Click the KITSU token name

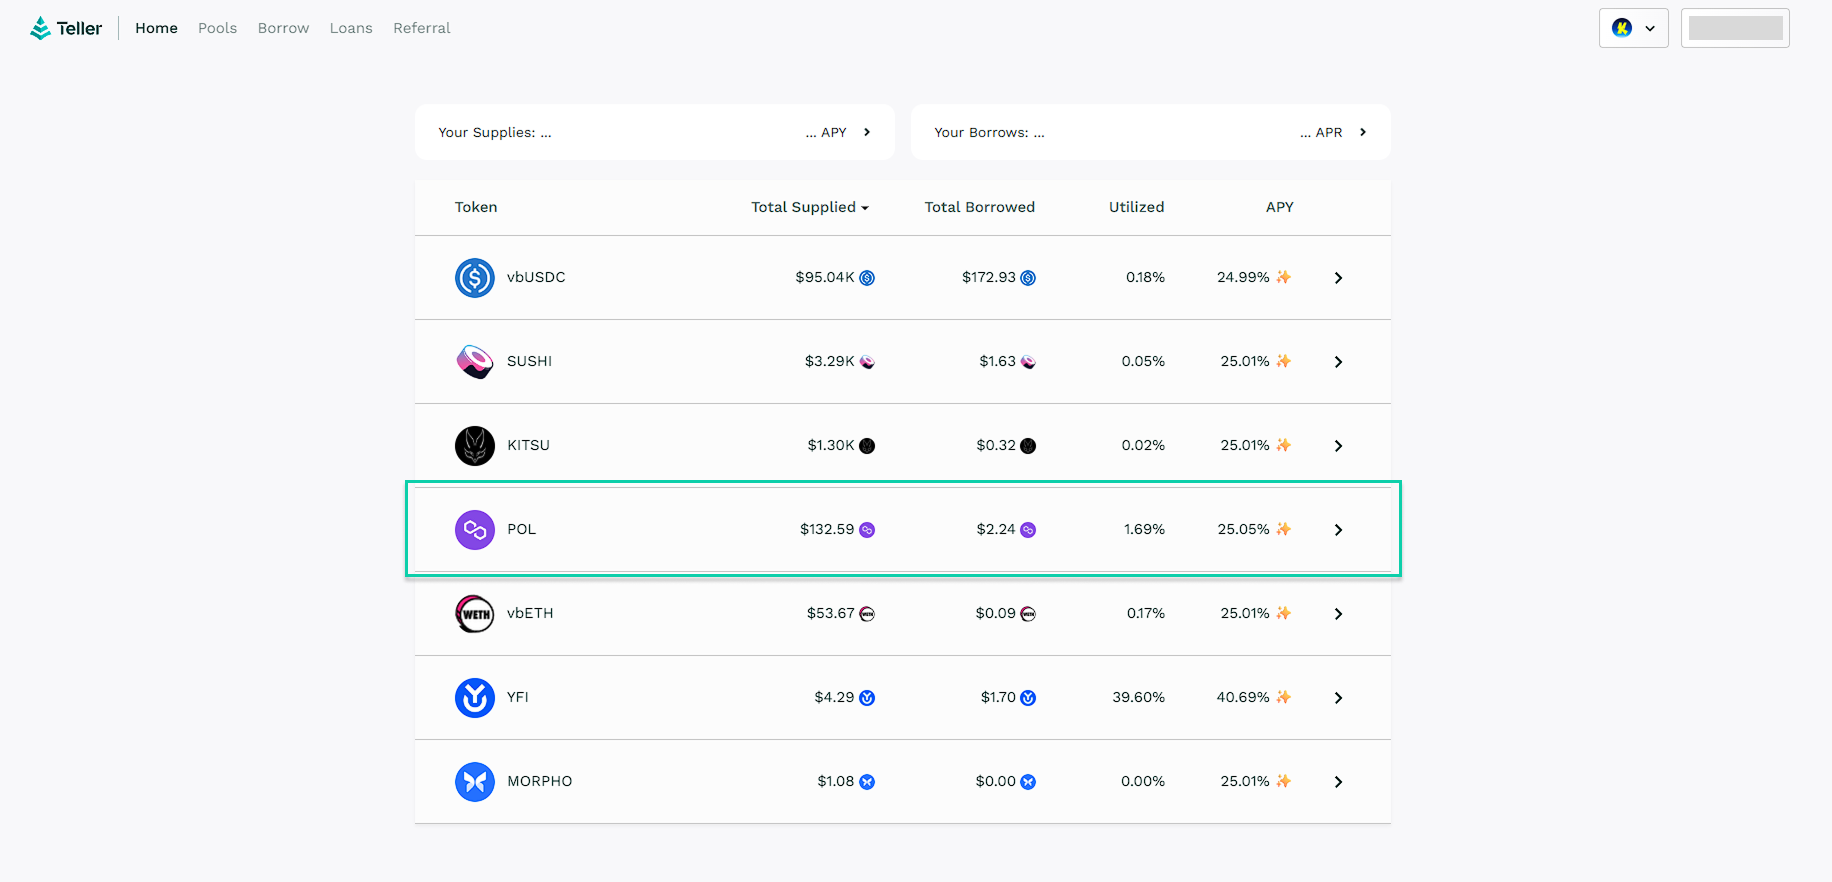(528, 445)
